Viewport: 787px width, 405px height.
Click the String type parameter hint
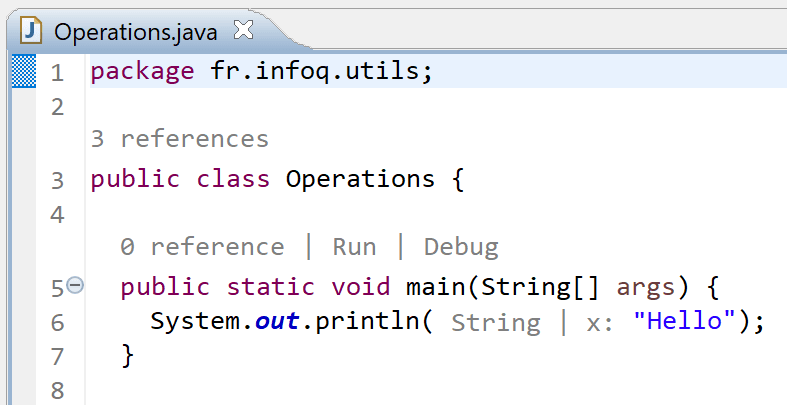click(496, 323)
